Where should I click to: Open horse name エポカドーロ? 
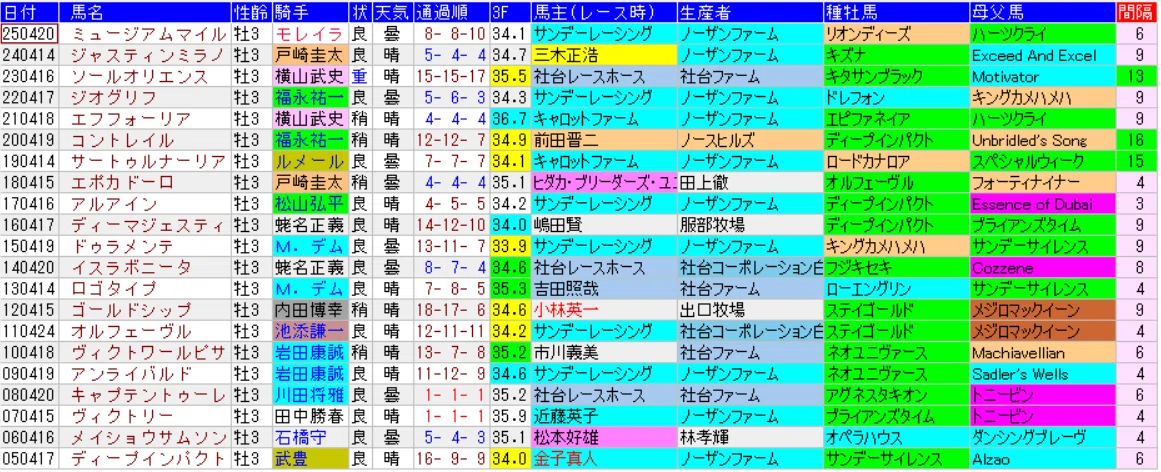[121, 182]
